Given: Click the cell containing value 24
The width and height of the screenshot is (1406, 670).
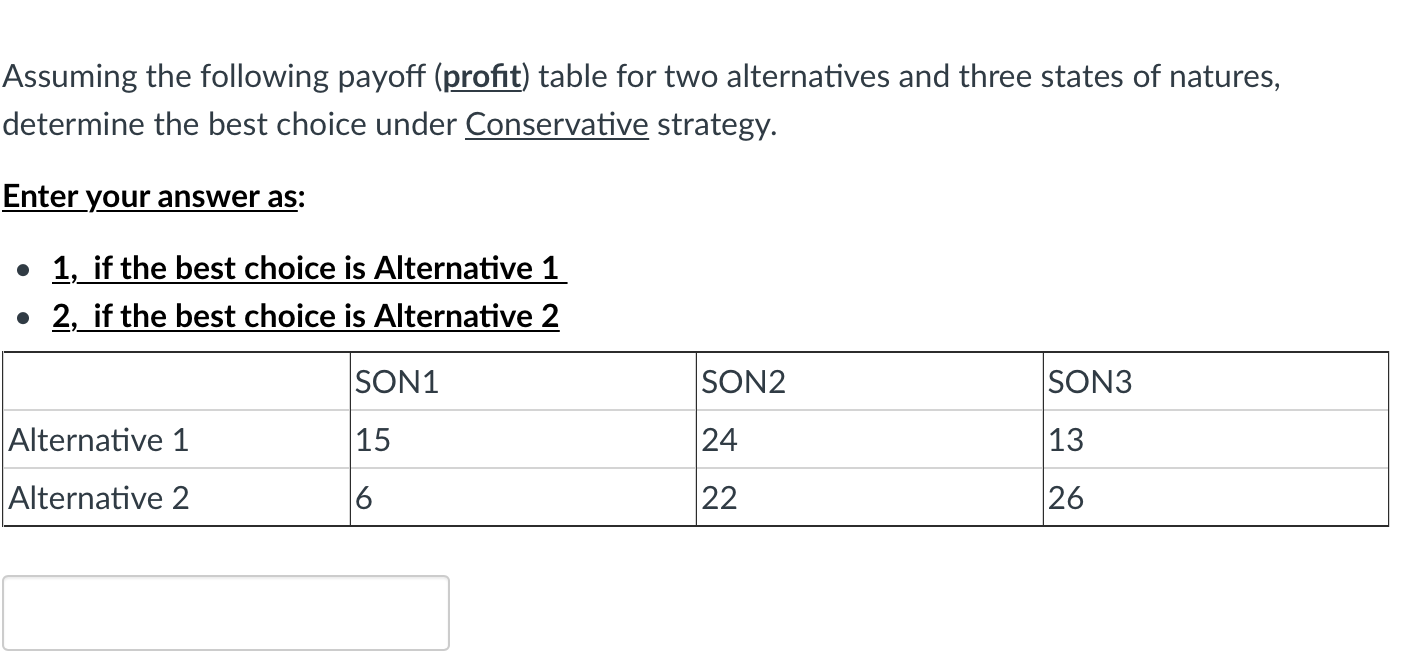Looking at the screenshot, I should (x=719, y=440).
